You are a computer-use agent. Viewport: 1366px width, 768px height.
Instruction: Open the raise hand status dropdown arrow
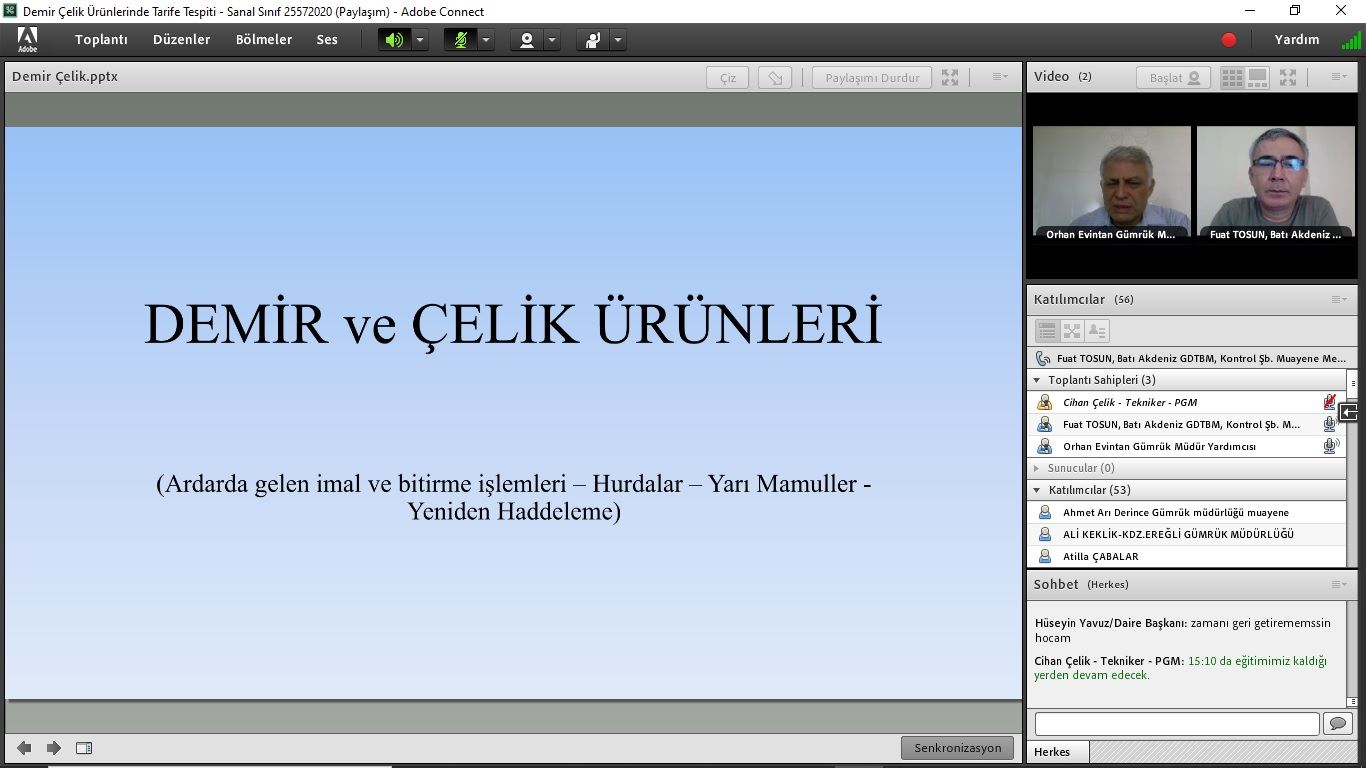click(x=618, y=40)
